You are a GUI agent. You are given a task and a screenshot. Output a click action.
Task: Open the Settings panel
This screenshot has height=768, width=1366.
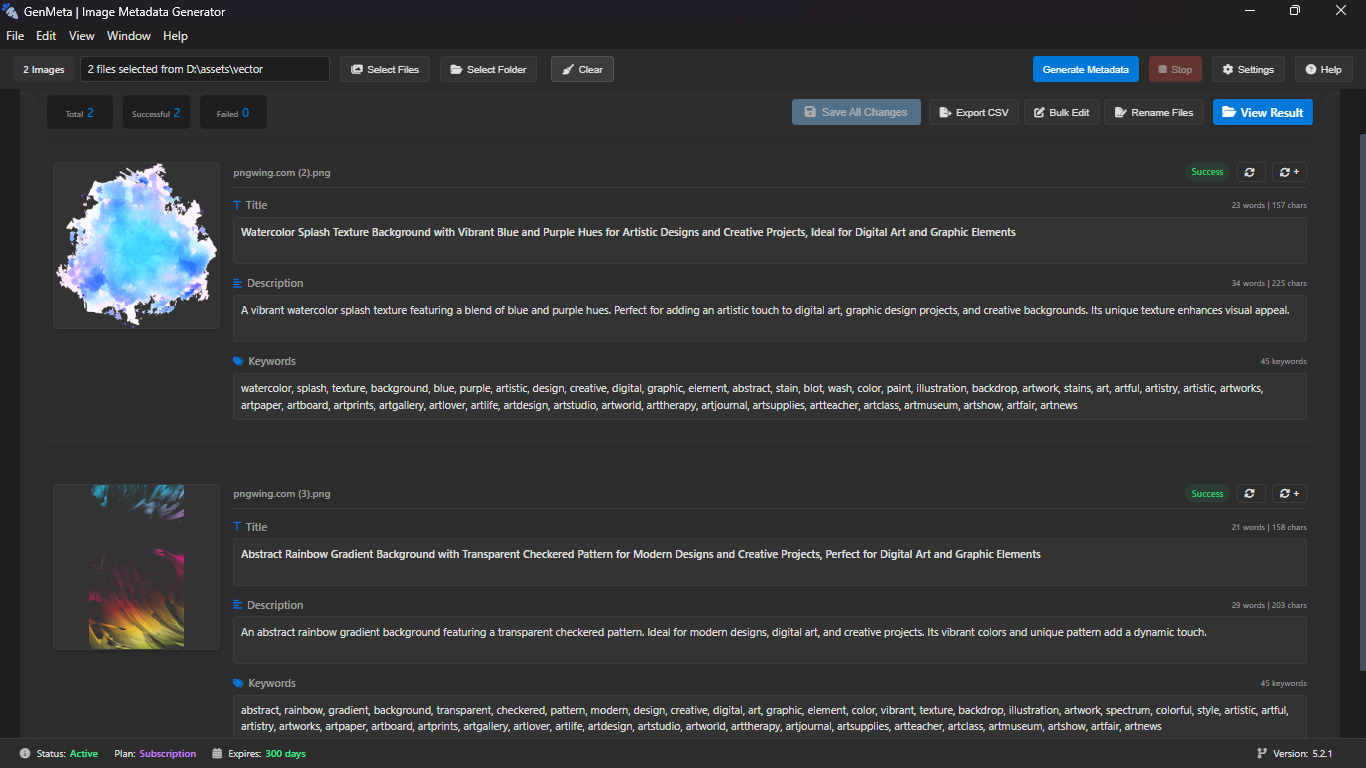1247,69
